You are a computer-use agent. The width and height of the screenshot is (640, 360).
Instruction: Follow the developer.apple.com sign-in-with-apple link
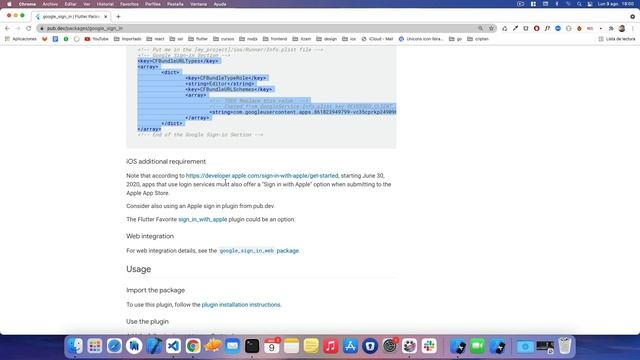click(x=262, y=176)
